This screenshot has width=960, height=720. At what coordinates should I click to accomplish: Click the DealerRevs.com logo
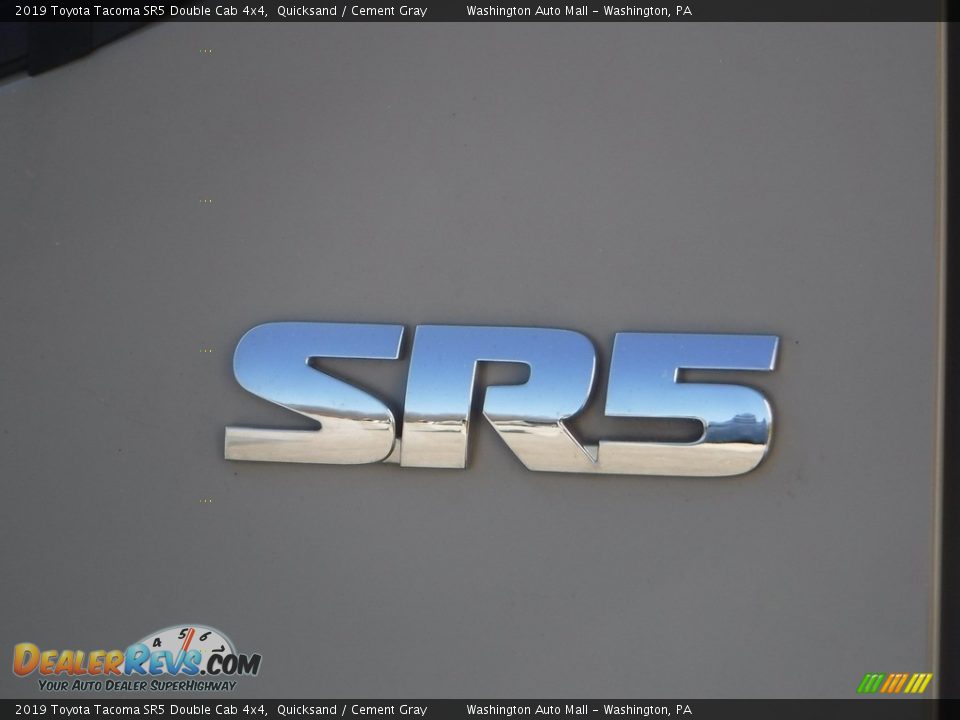137,659
